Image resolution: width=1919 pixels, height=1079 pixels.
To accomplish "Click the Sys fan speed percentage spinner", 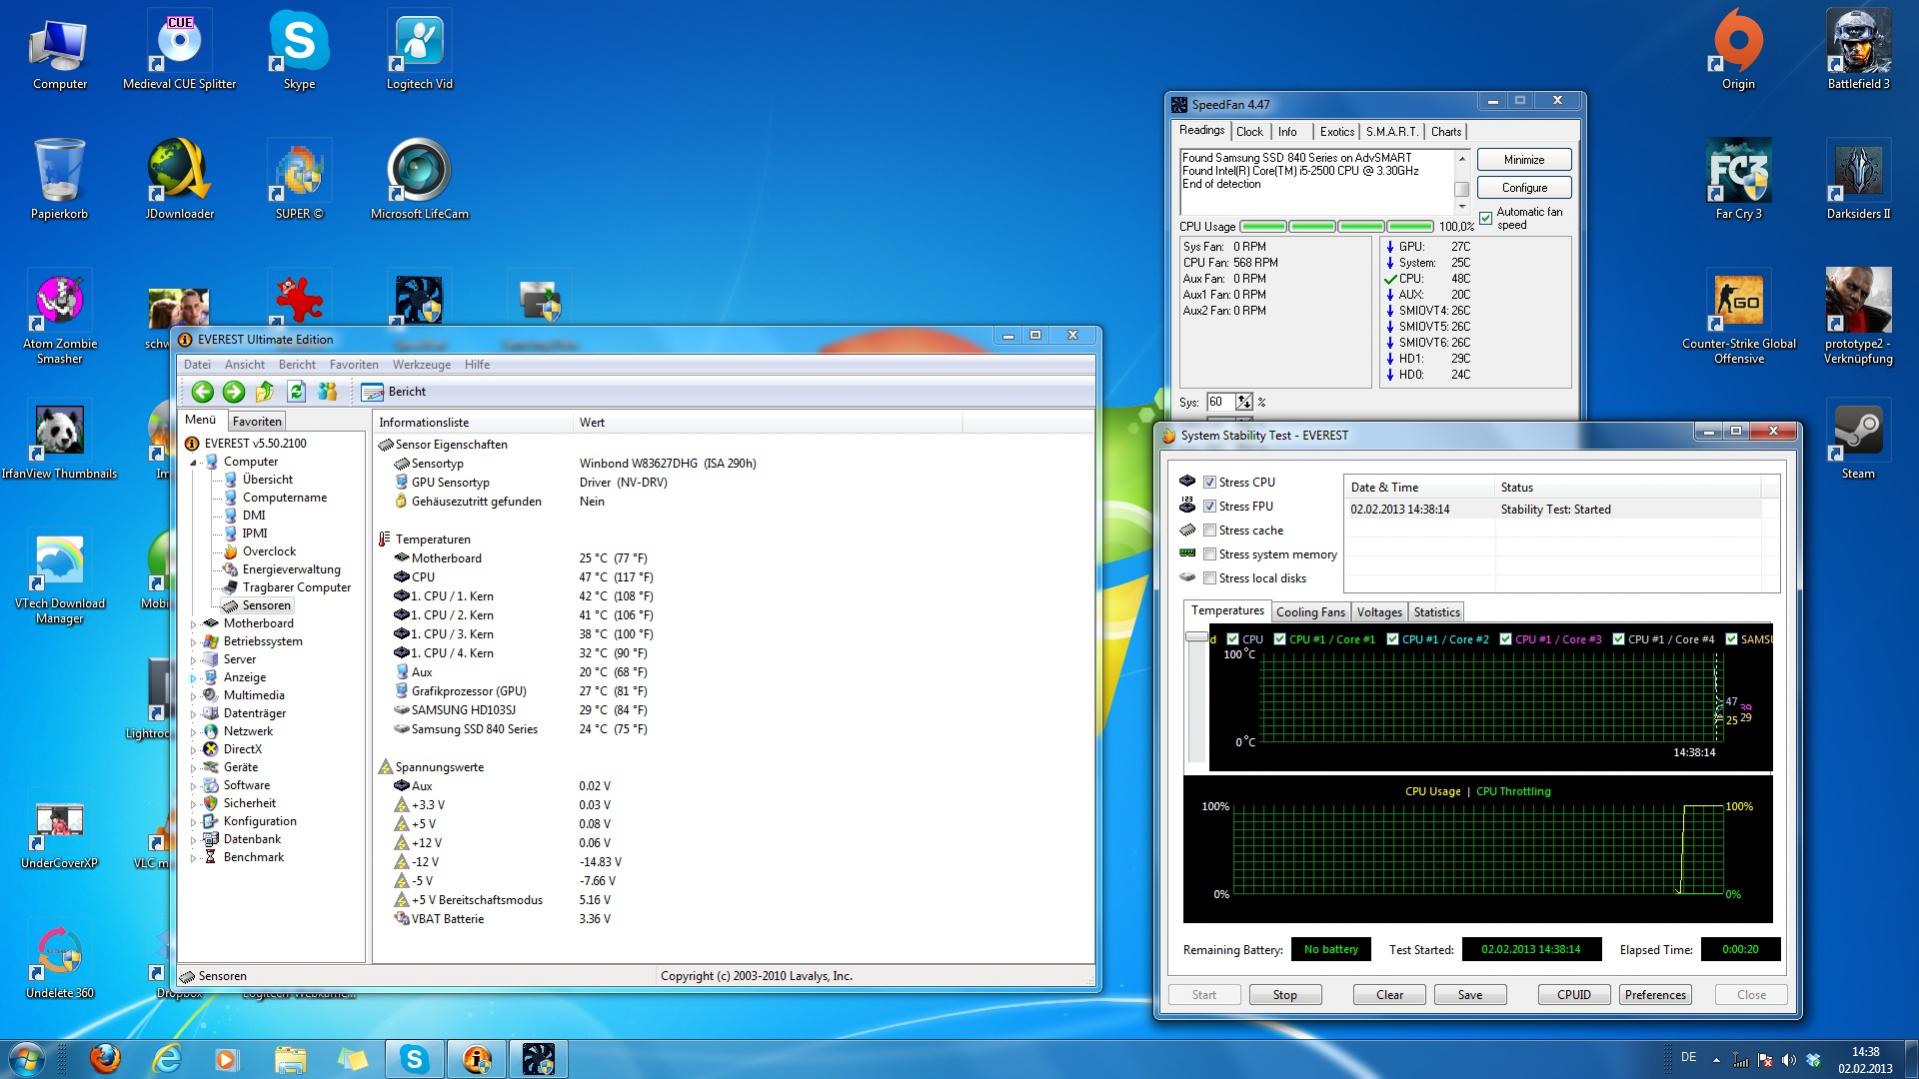I will click(1243, 402).
